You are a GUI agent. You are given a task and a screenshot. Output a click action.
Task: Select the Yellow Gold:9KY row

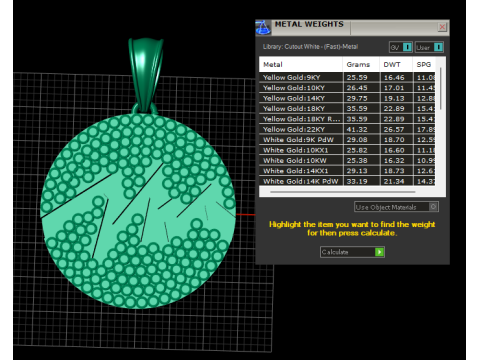[347, 77]
